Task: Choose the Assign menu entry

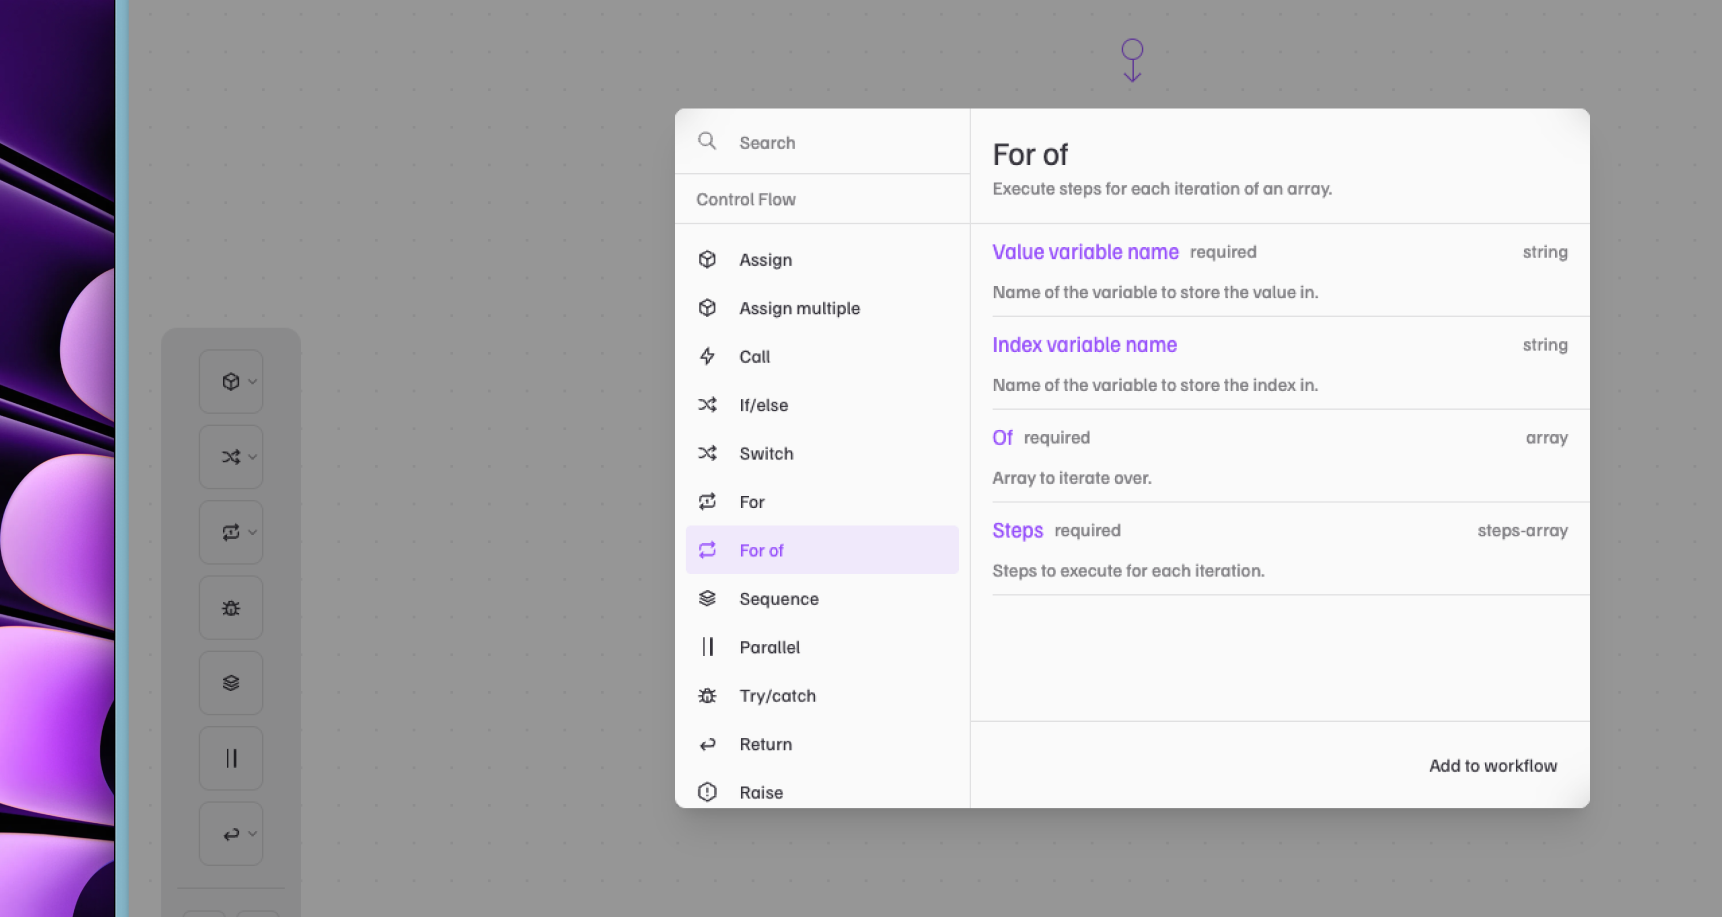Action: 822,260
